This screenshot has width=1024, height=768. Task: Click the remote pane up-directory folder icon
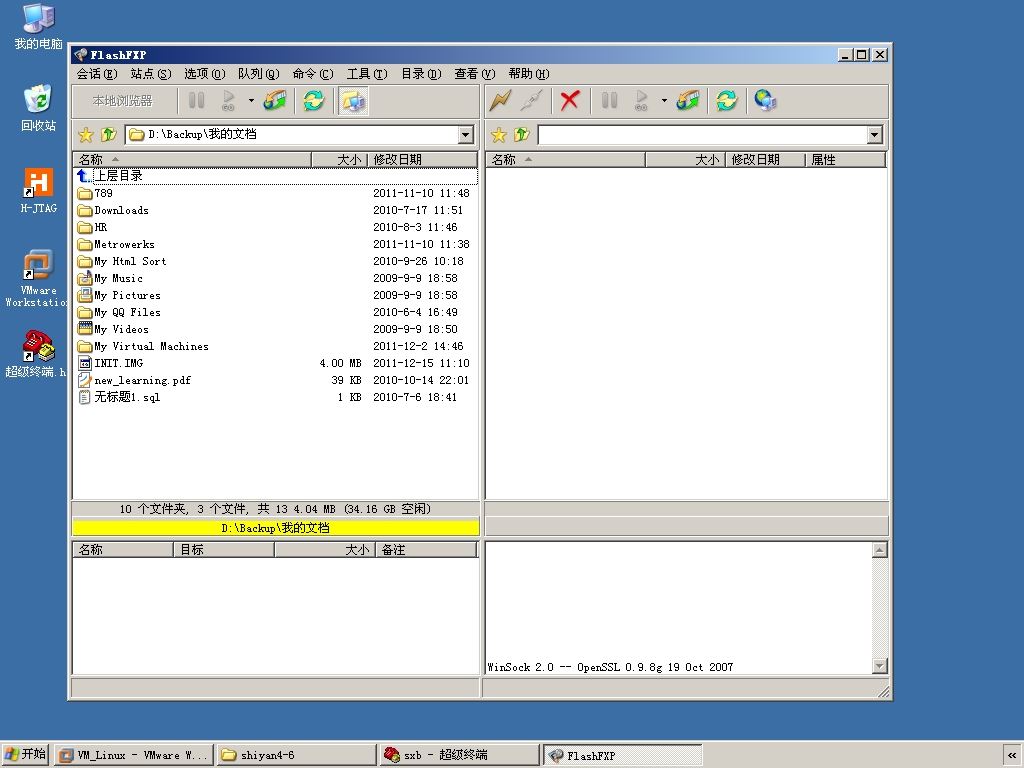522,135
